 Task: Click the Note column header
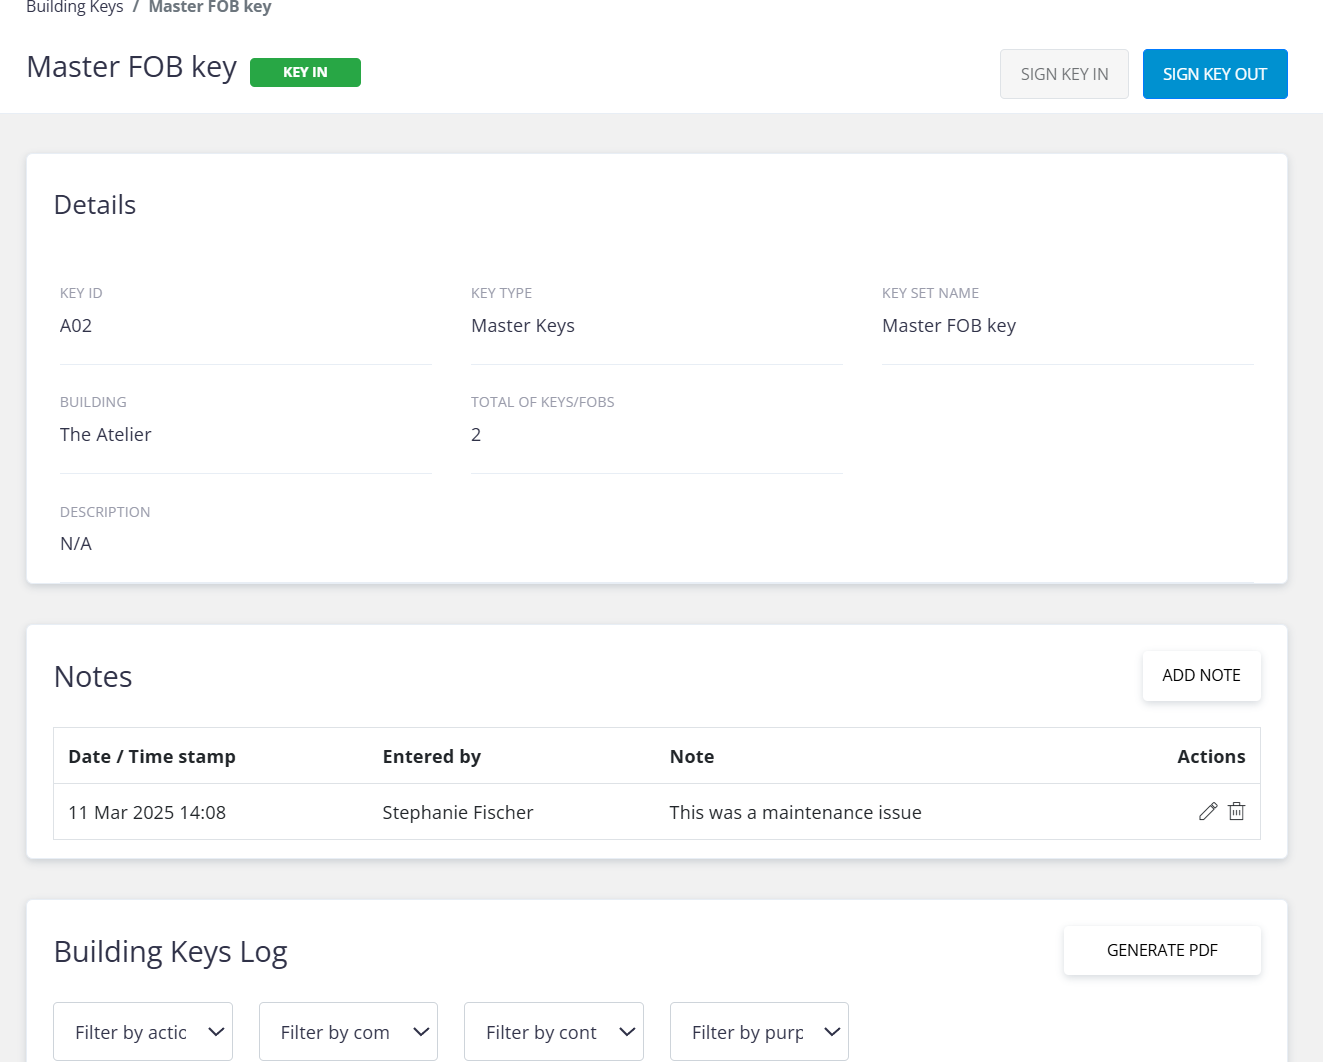tap(692, 757)
